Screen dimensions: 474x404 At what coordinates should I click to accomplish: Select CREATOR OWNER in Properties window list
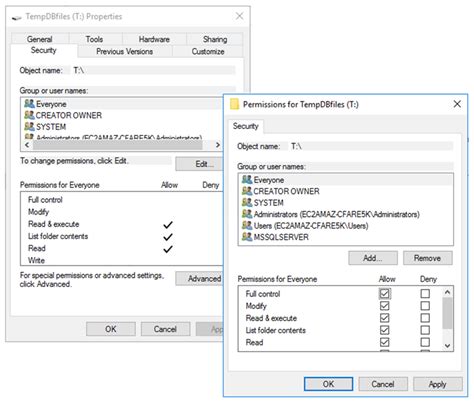[122, 115]
